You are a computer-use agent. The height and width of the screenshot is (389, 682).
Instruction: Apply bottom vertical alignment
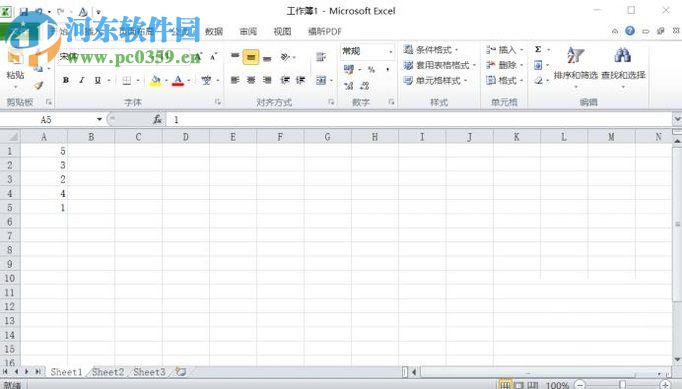267,57
